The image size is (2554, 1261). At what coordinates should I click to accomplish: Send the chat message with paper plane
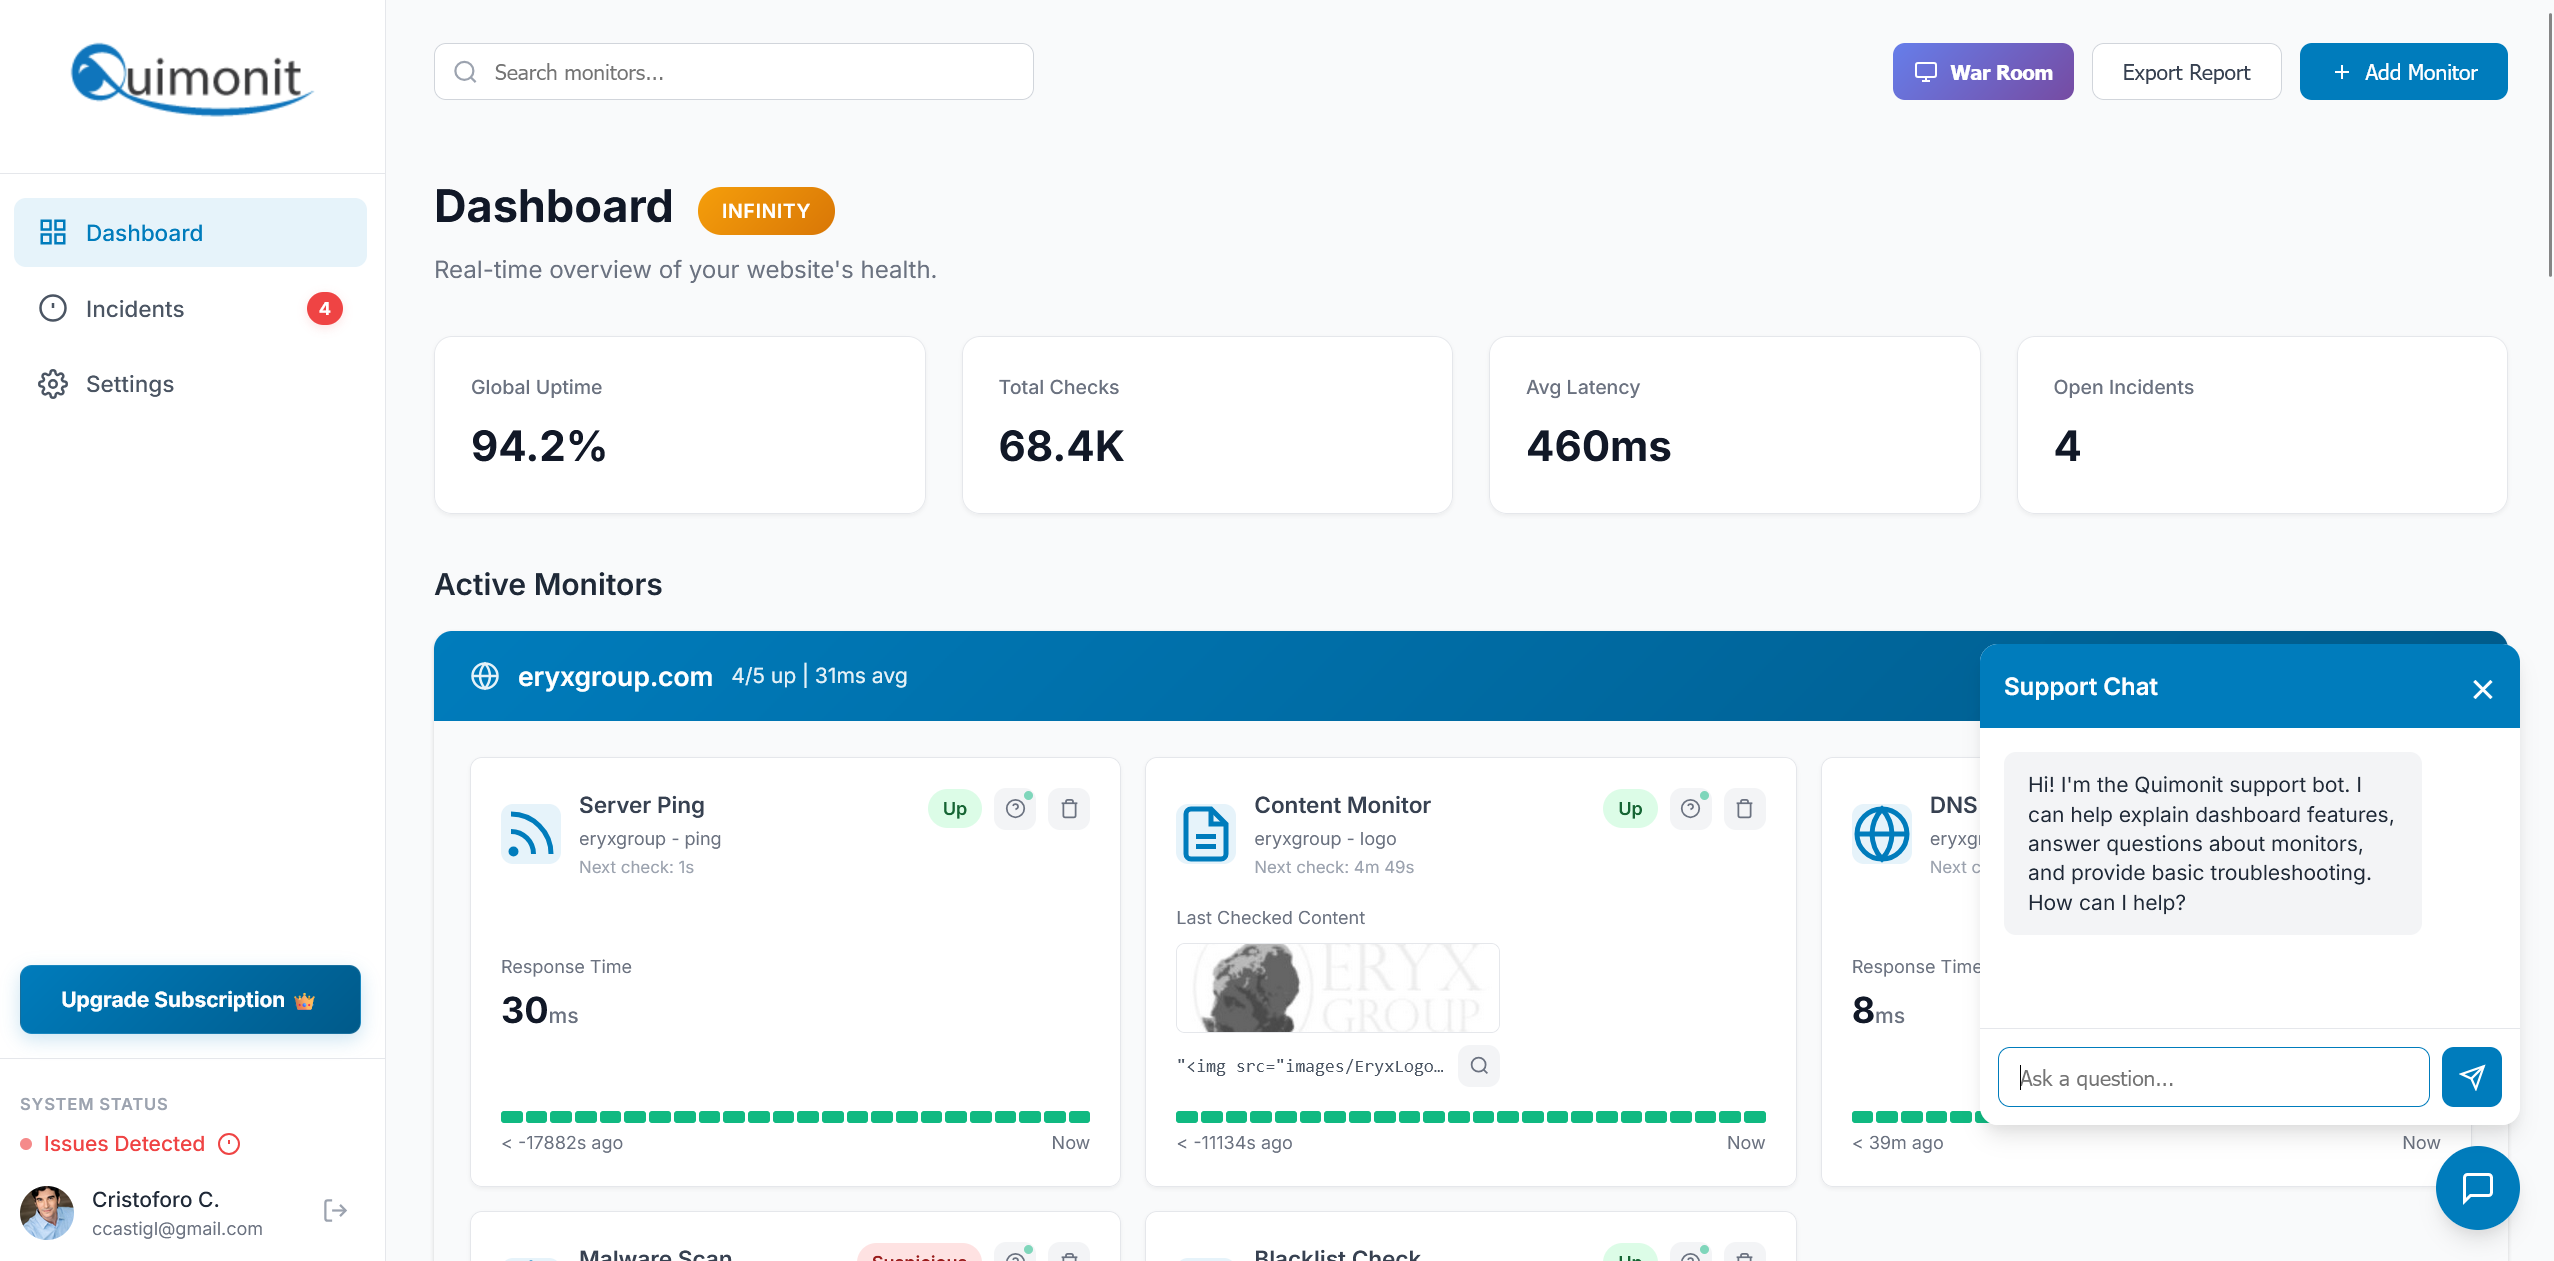point(2471,1077)
